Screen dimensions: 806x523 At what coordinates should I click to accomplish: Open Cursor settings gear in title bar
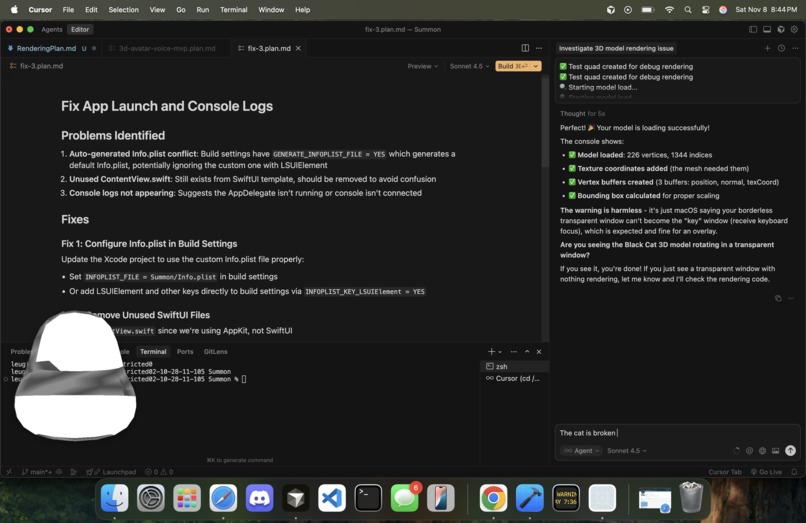[x=794, y=29]
